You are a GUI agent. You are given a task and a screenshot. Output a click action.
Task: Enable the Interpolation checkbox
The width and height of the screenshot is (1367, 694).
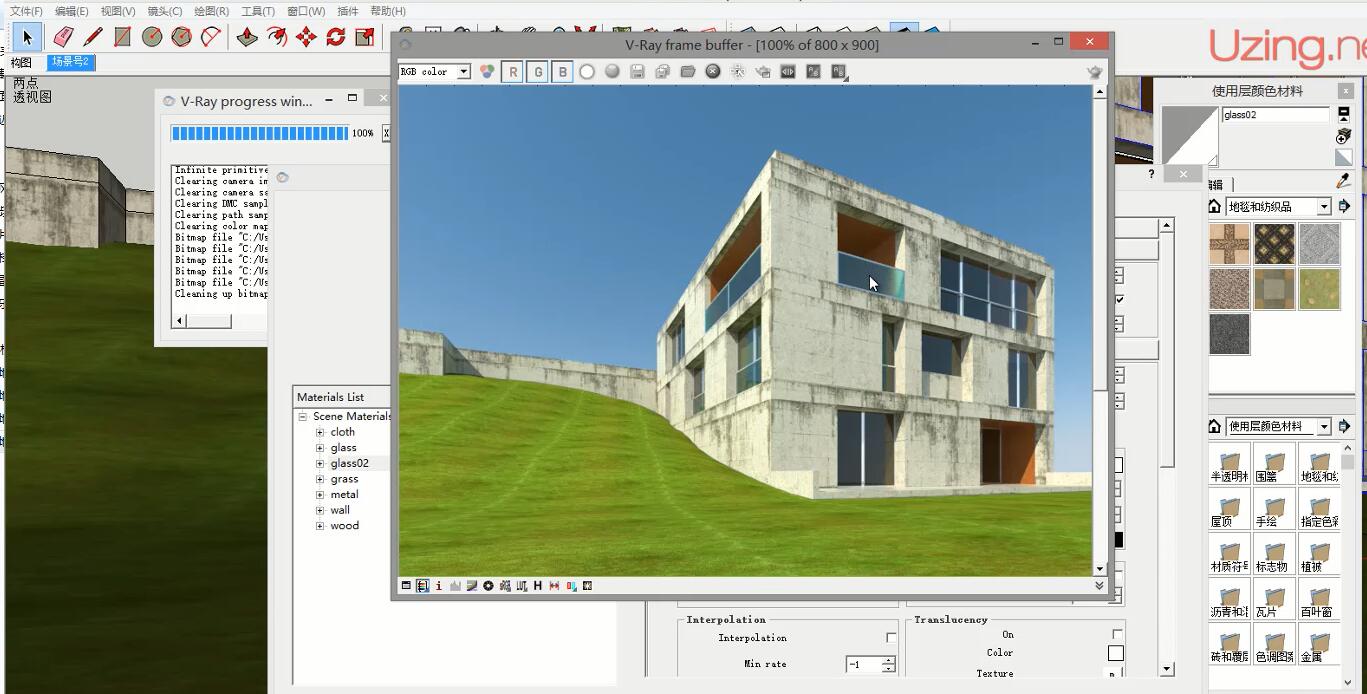click(x=891, y=638)
